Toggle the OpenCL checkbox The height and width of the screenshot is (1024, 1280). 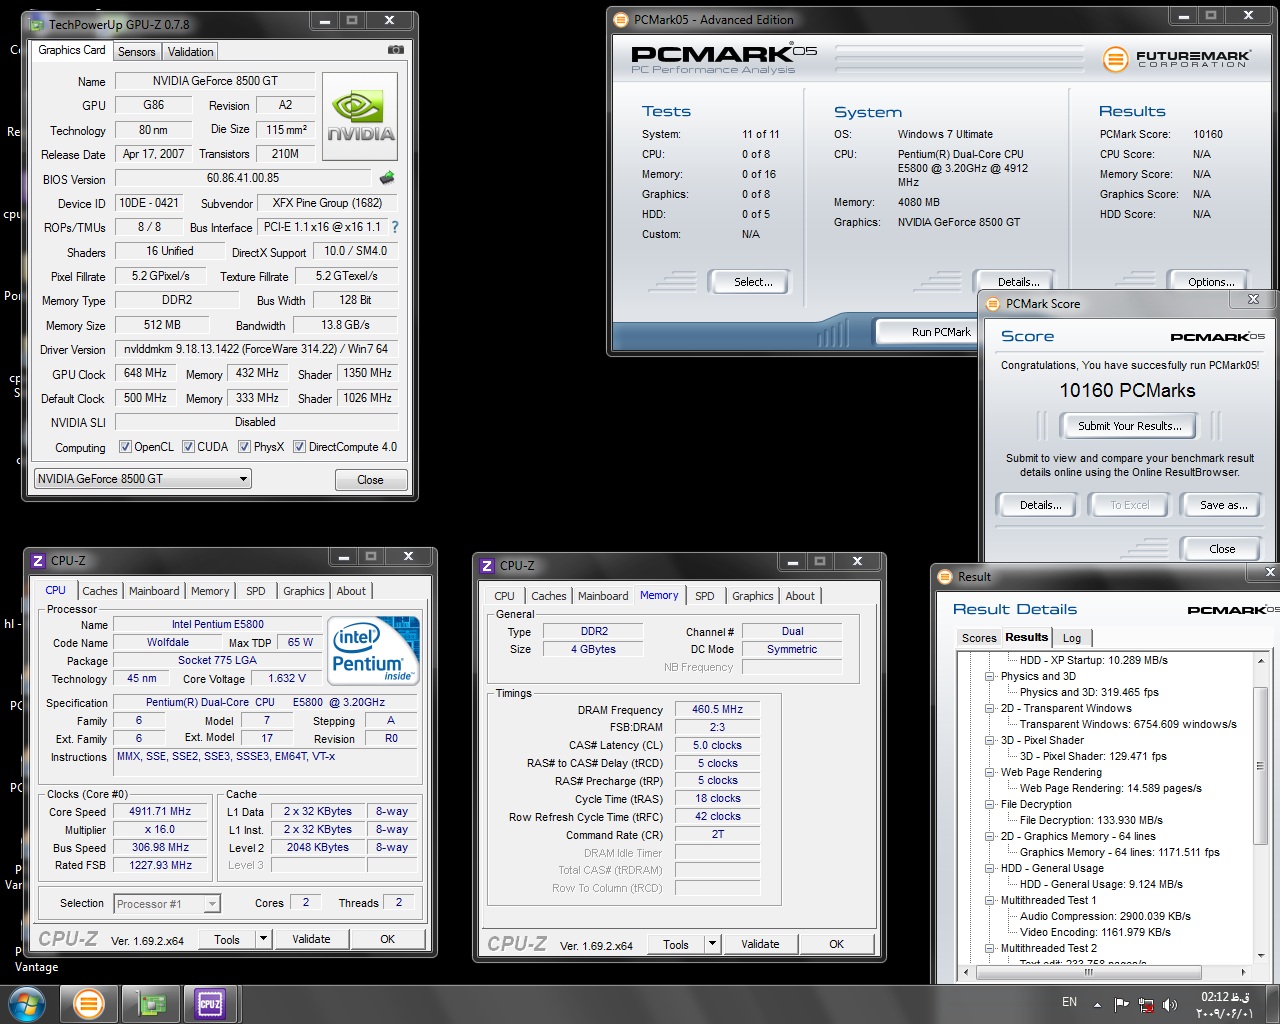[x=125, y=447]
